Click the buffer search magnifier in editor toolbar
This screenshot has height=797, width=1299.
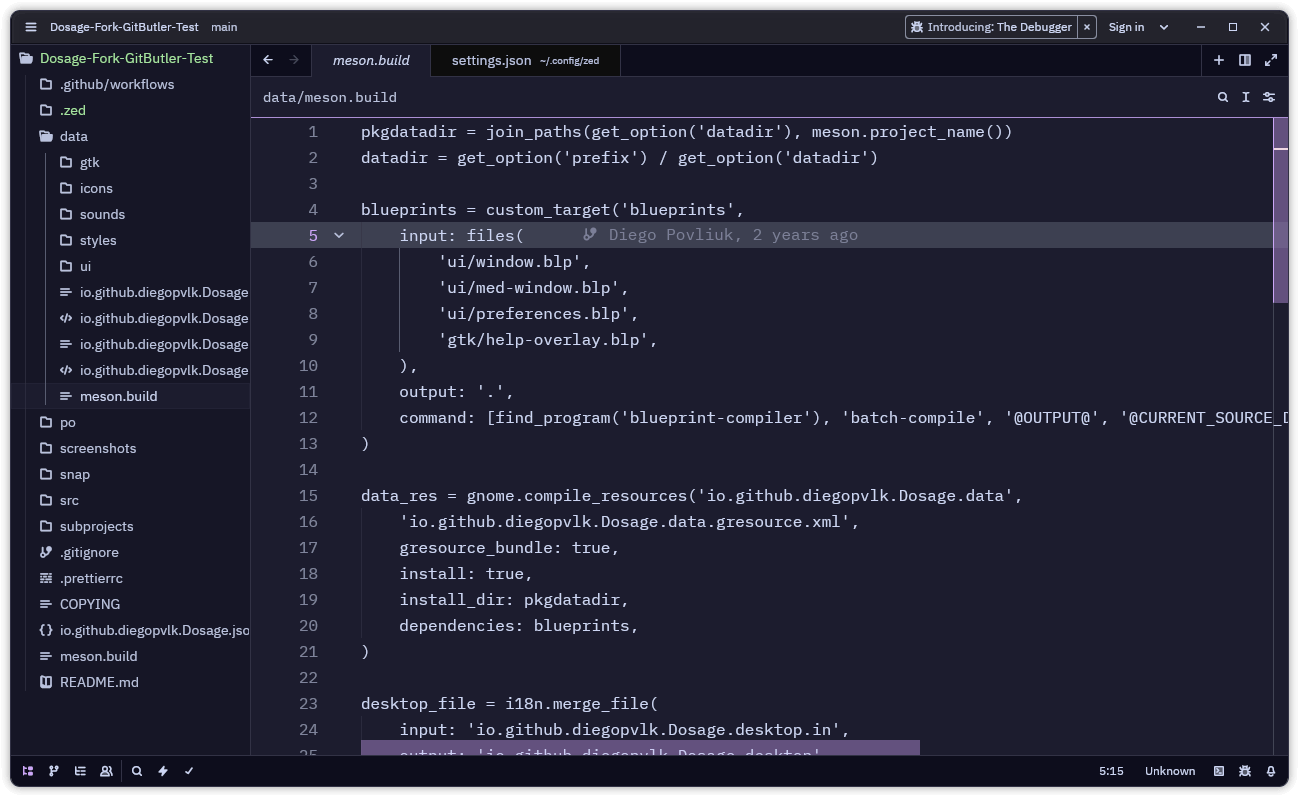click(x=1222, y=97)
